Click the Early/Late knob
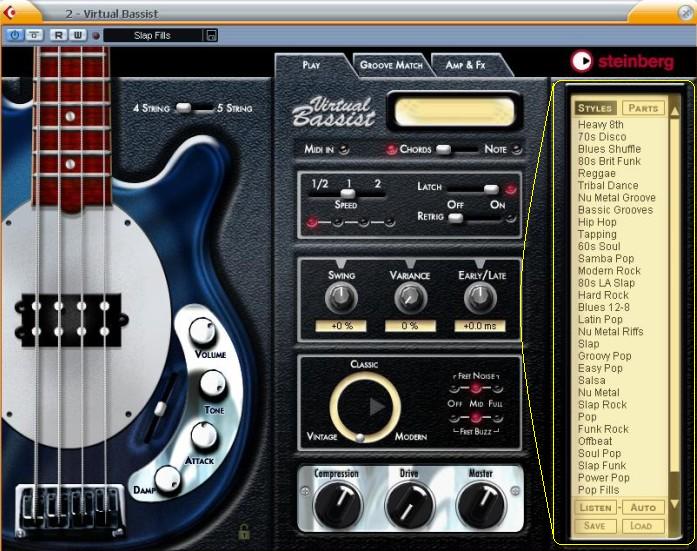The width and height of the screenshot is (697, 551). 480,297
